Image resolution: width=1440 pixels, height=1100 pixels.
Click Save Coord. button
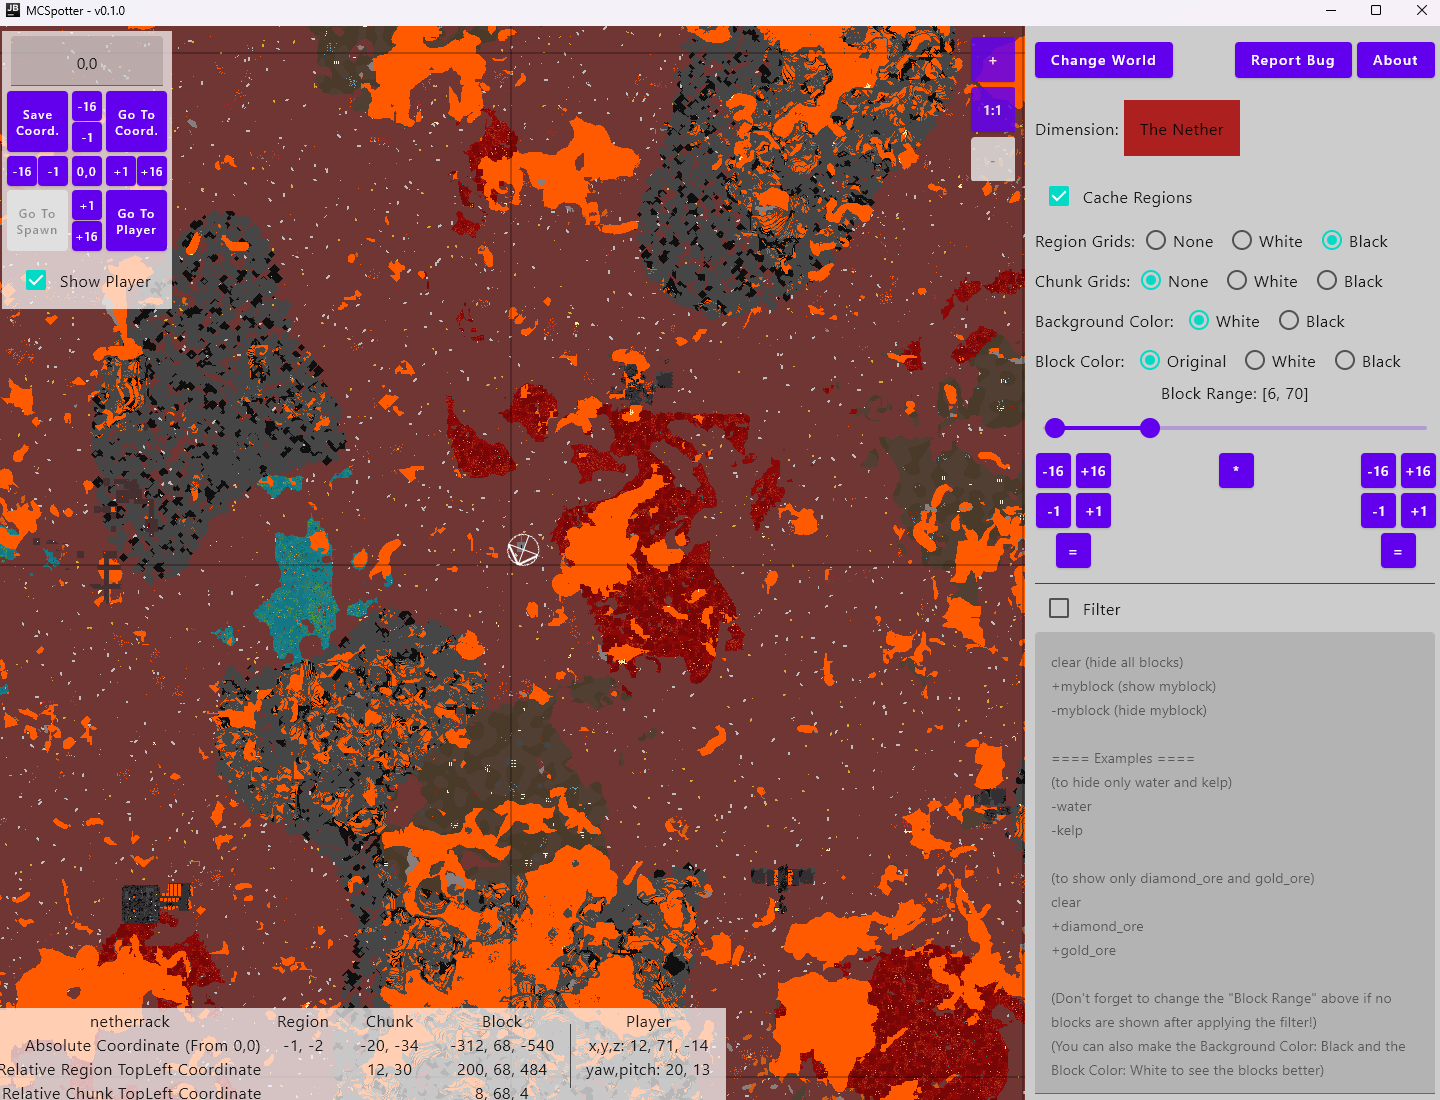tap(38, 122)
